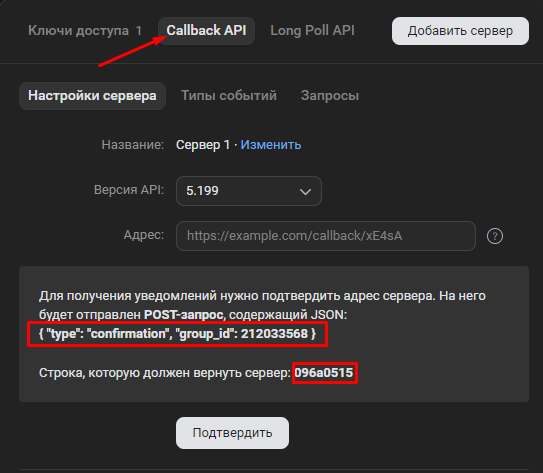Open the Типы событий tab
Viewport: 543px width, 473px height.
click(x=229, y=96)
